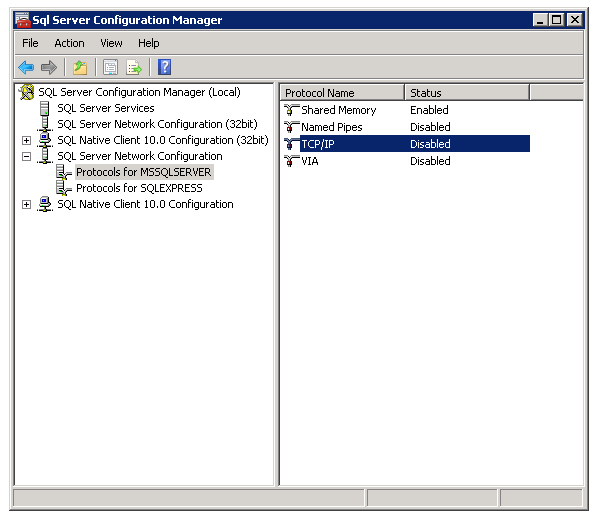Viewport: 595px width, 522px height.
Task: Click the Protocols for SQLEXPRESS icon
Action: tap(64, 188)
